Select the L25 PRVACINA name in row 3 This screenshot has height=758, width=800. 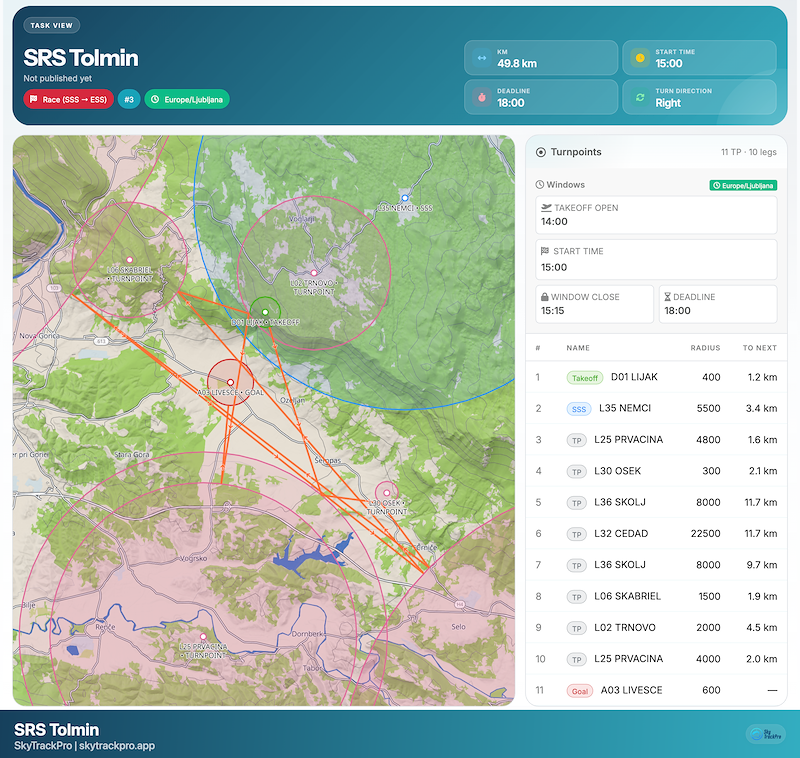click(629, 440)
